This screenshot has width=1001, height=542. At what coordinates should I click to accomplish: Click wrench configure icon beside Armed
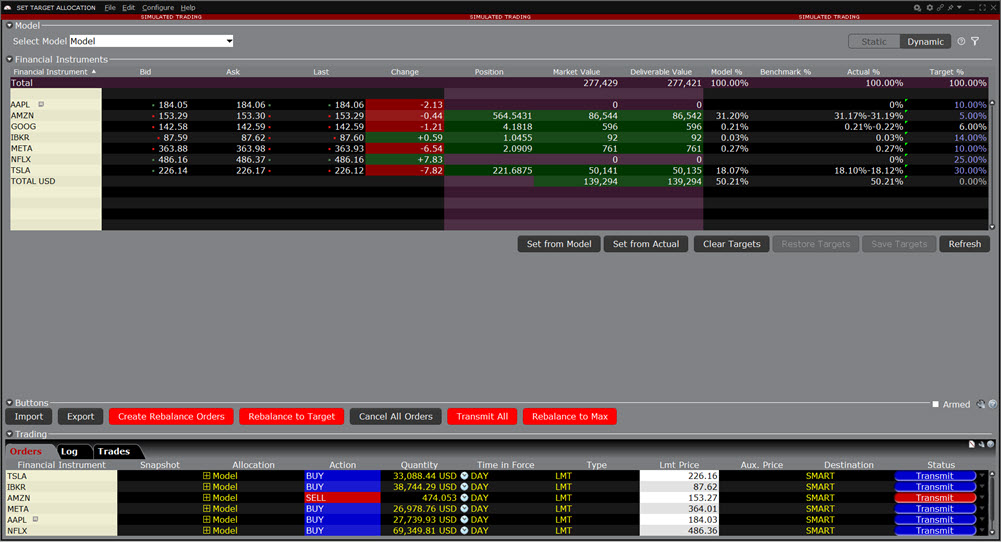click(x=981, y=404)
